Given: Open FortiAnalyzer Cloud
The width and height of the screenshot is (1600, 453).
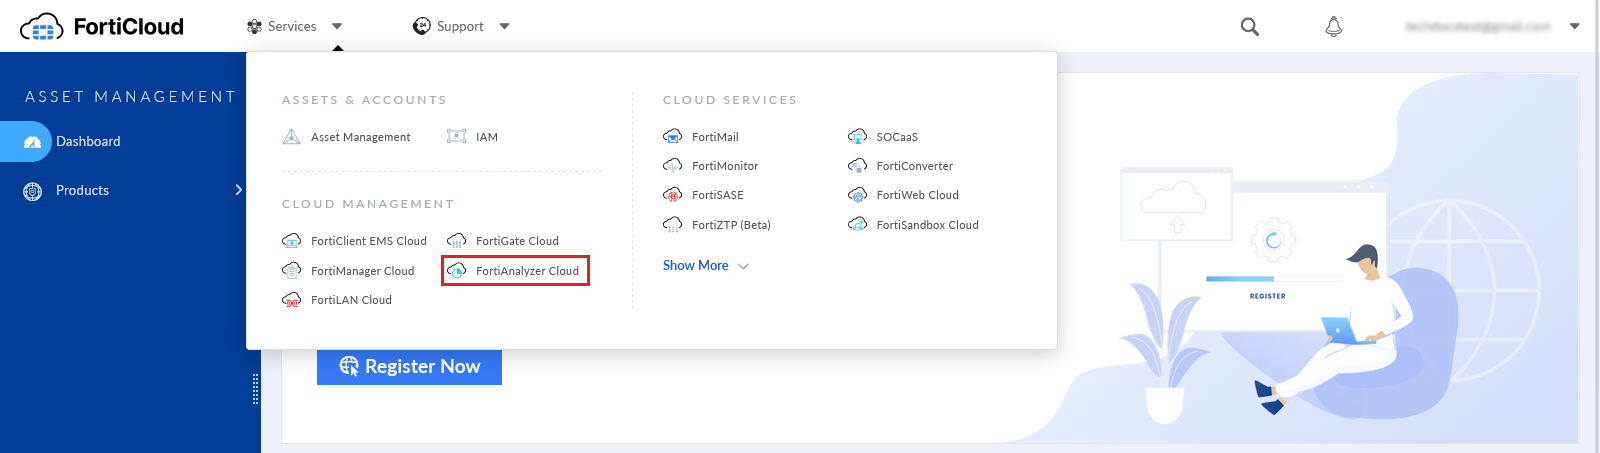Looking at the screenshot, I should (x=527, y=271).
